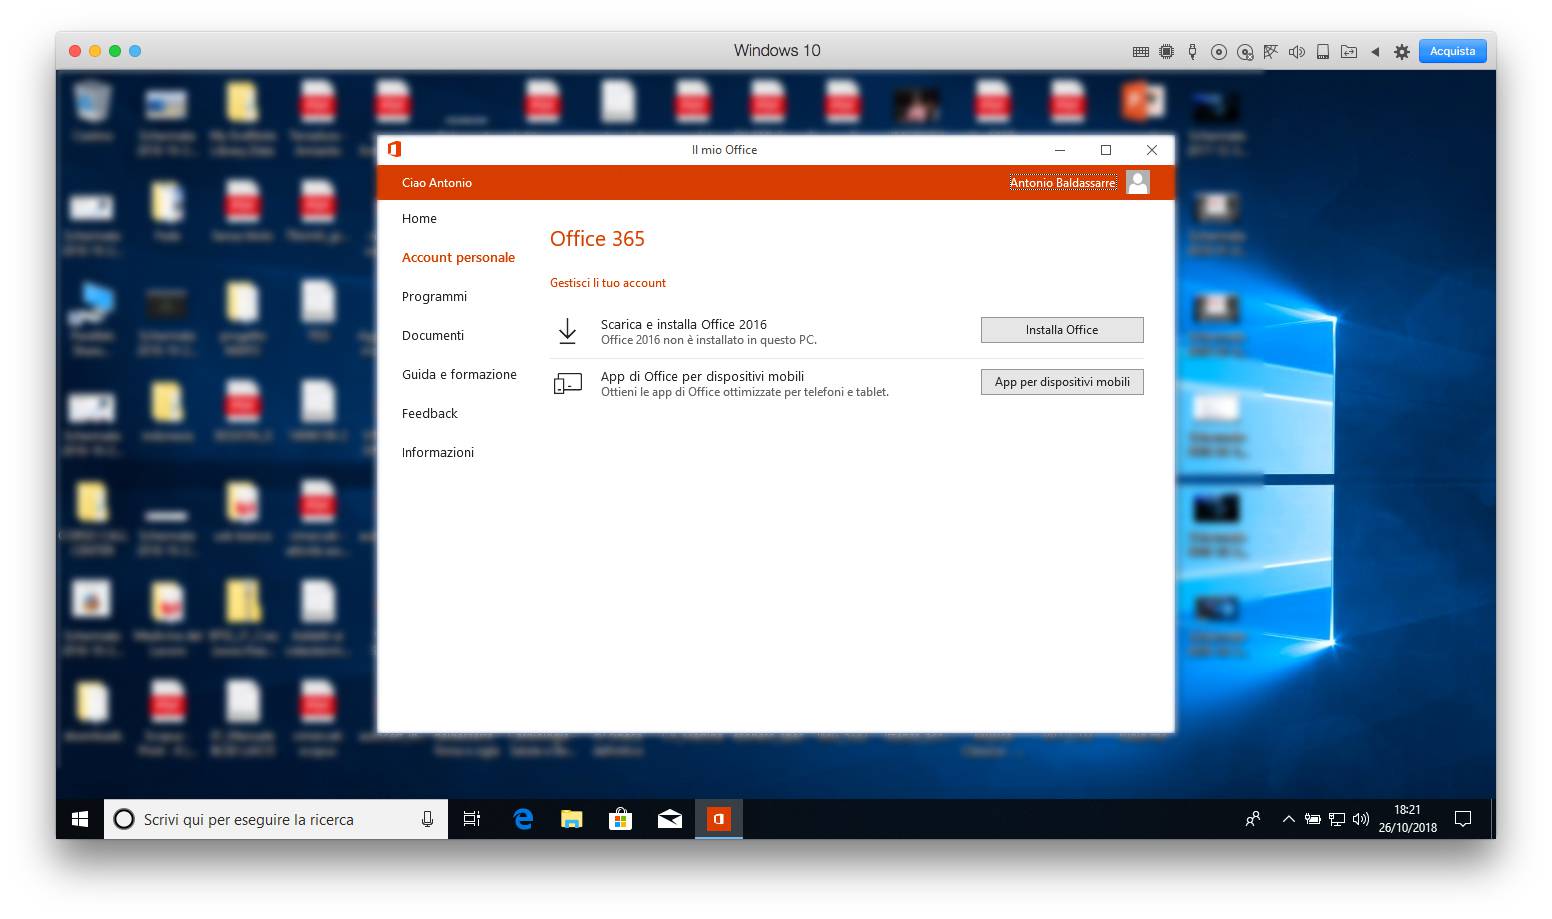Screen dimensions: 1552x919
Task: Open the Antonio Baldassarre account link
Action: (x=1062, y=183)
